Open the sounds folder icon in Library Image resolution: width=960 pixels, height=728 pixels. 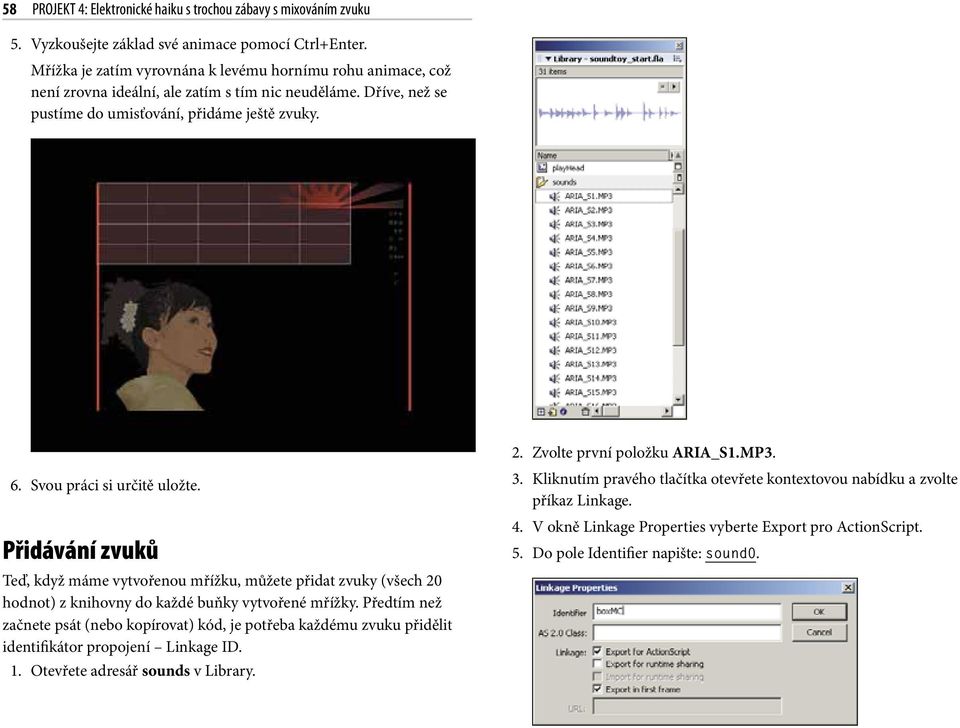click(x=542, y=182)
